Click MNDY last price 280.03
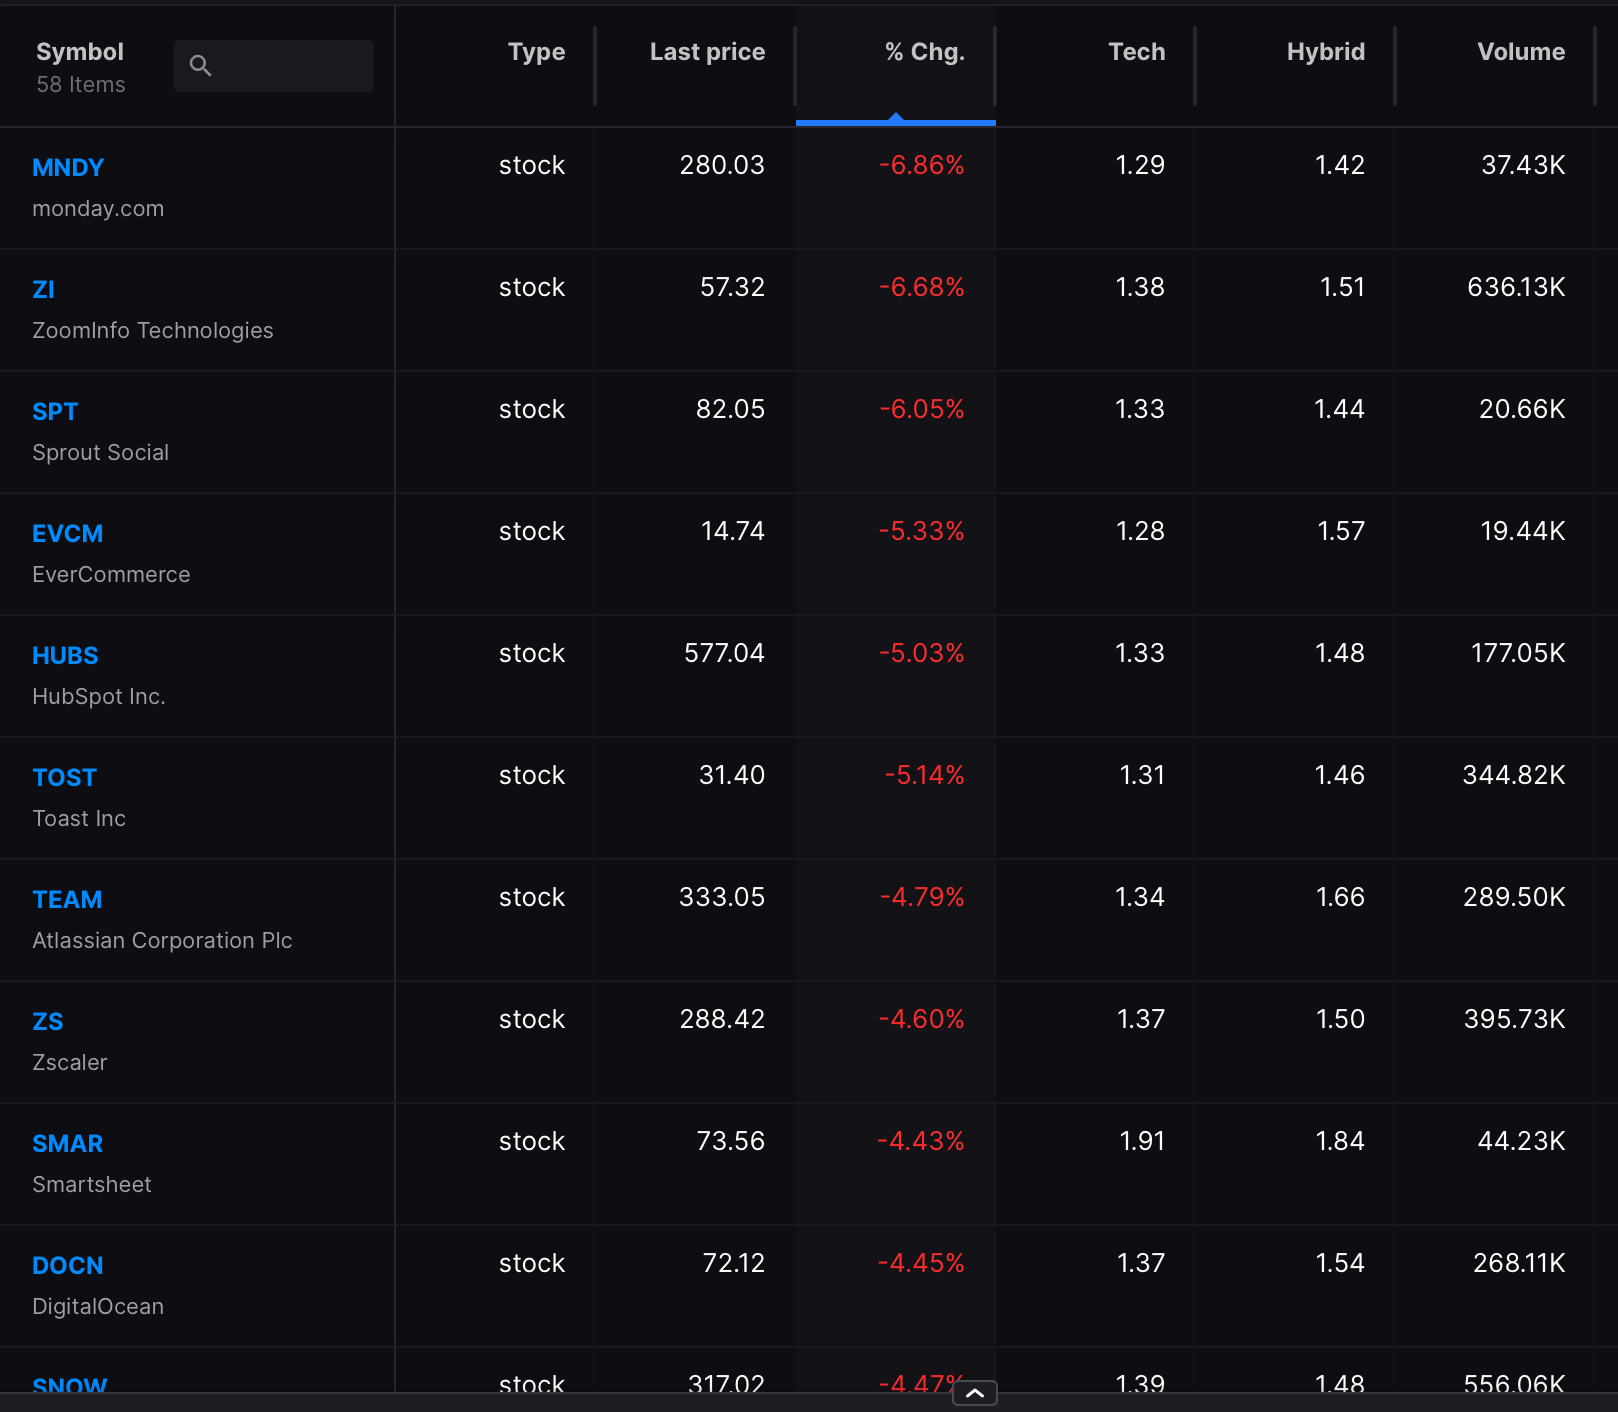Viewport: 1618px width, 1412px height. [722, 165]
